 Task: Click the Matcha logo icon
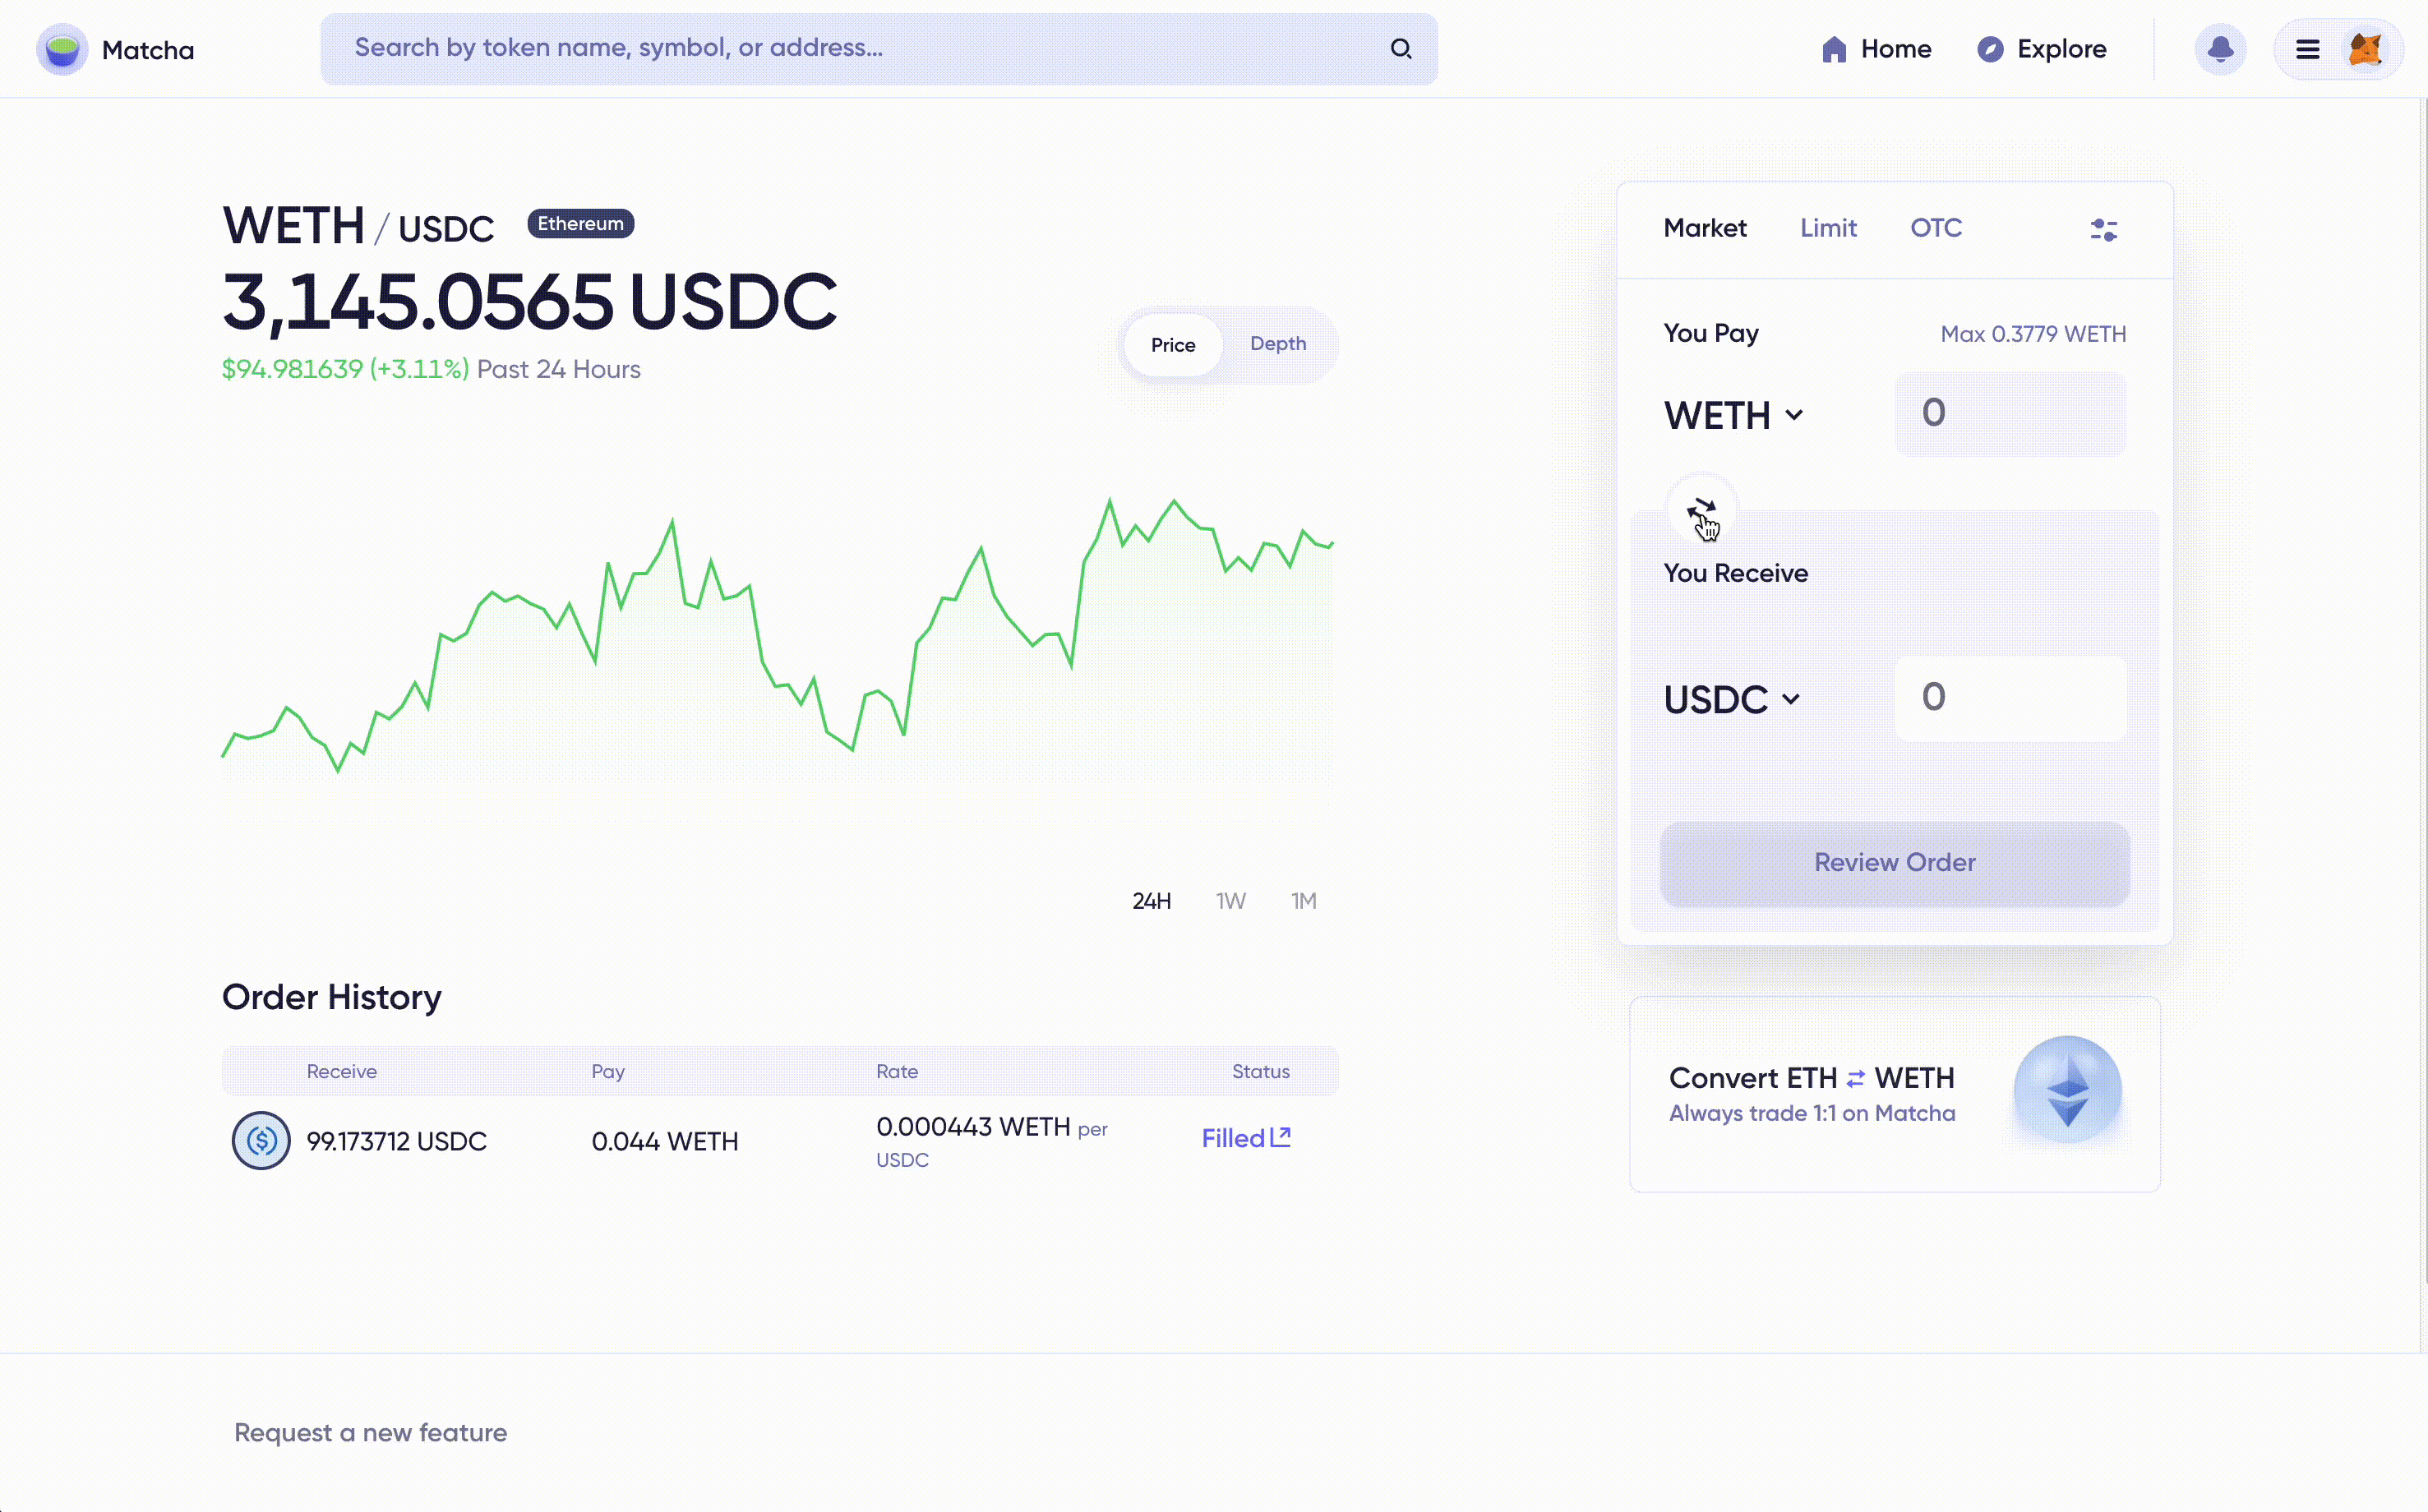click(62, 49)
